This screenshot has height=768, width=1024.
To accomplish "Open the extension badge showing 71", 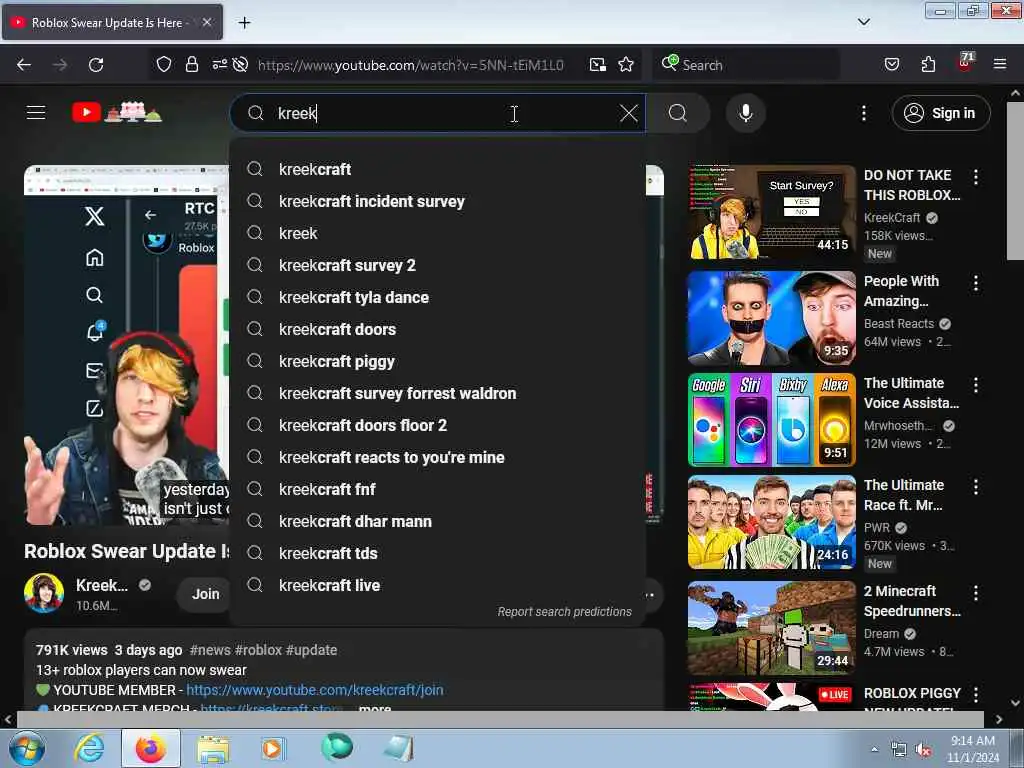I will click(965, 63).
